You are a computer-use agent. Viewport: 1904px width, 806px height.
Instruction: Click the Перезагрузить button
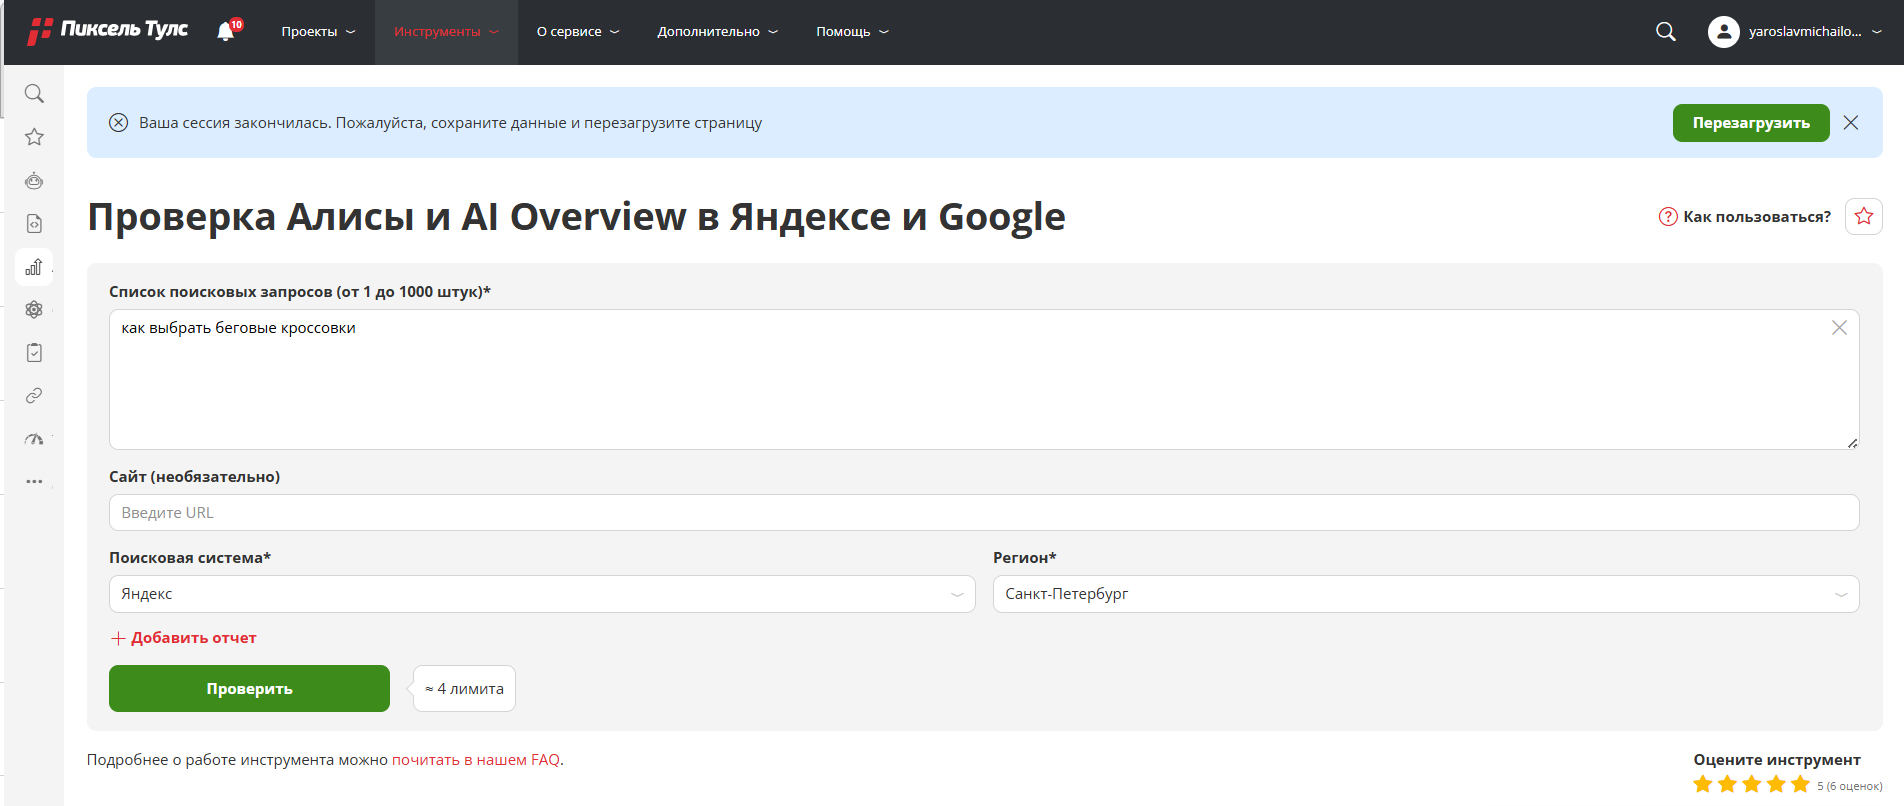(1750, 123)
